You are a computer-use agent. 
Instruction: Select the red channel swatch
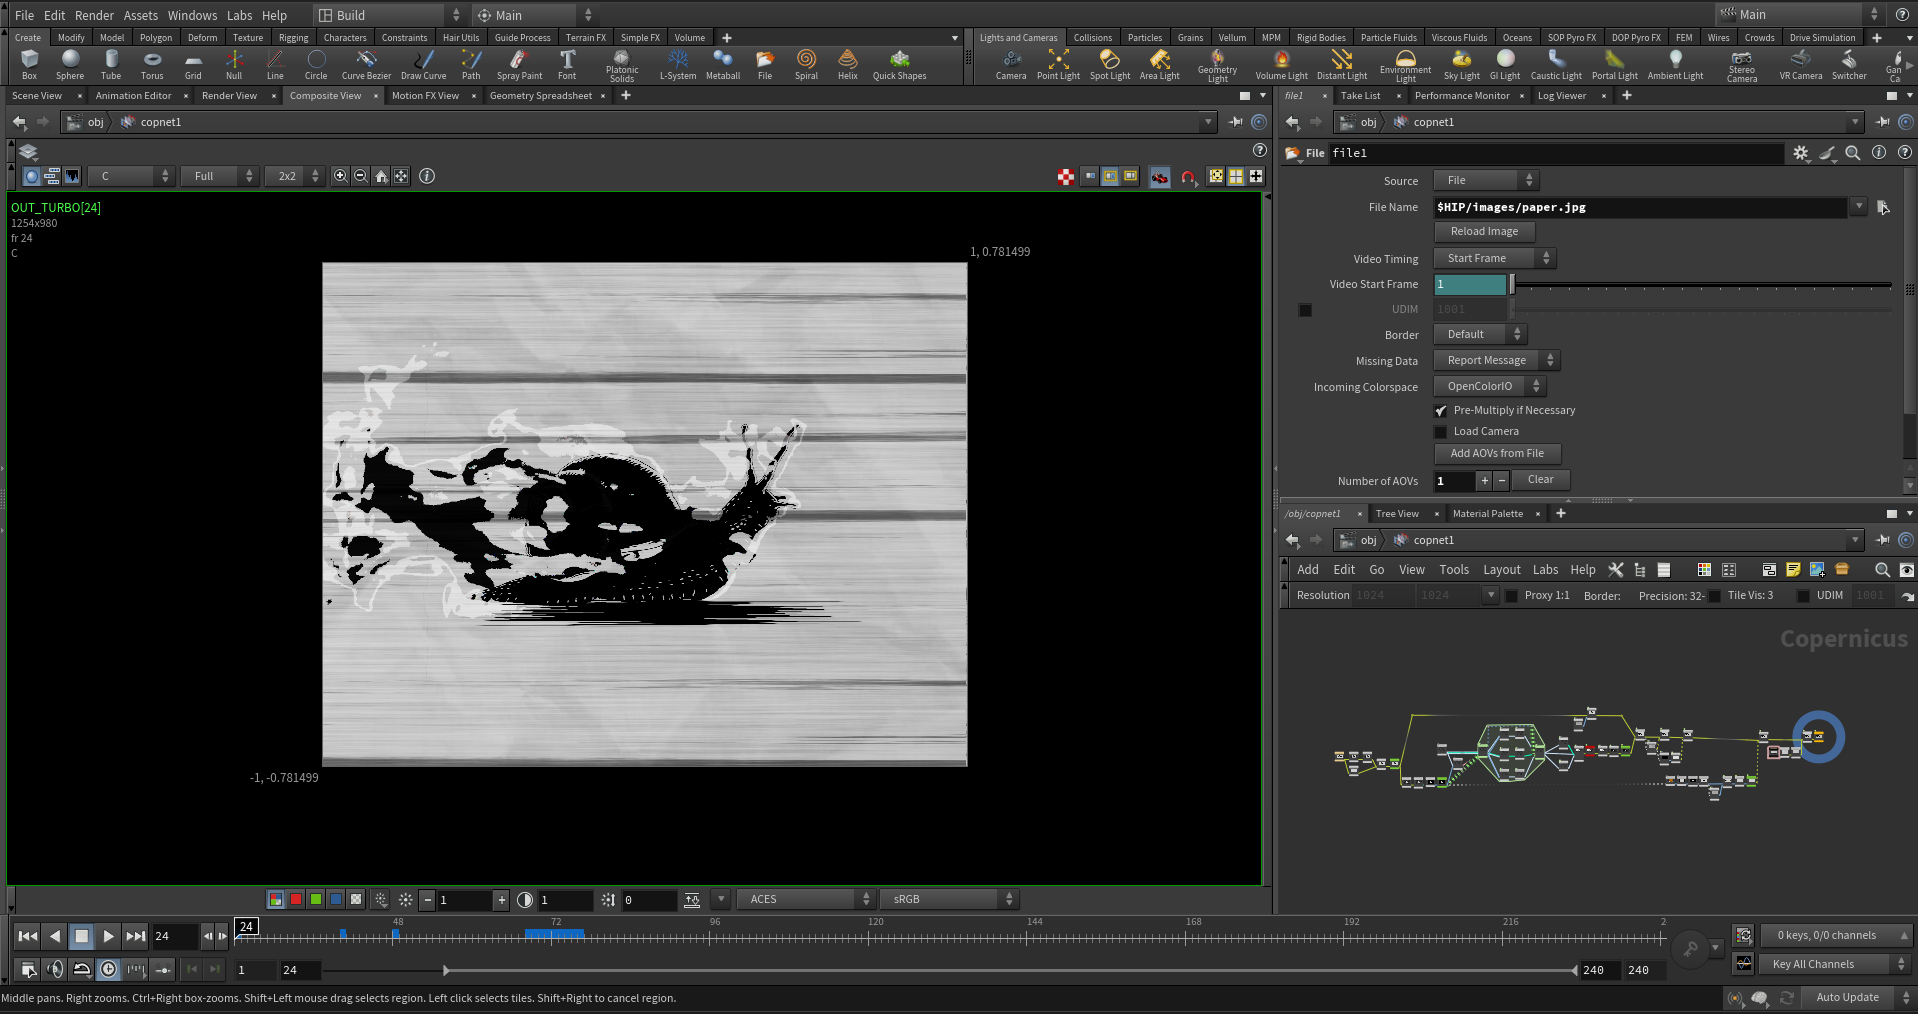tap(296, 900)
